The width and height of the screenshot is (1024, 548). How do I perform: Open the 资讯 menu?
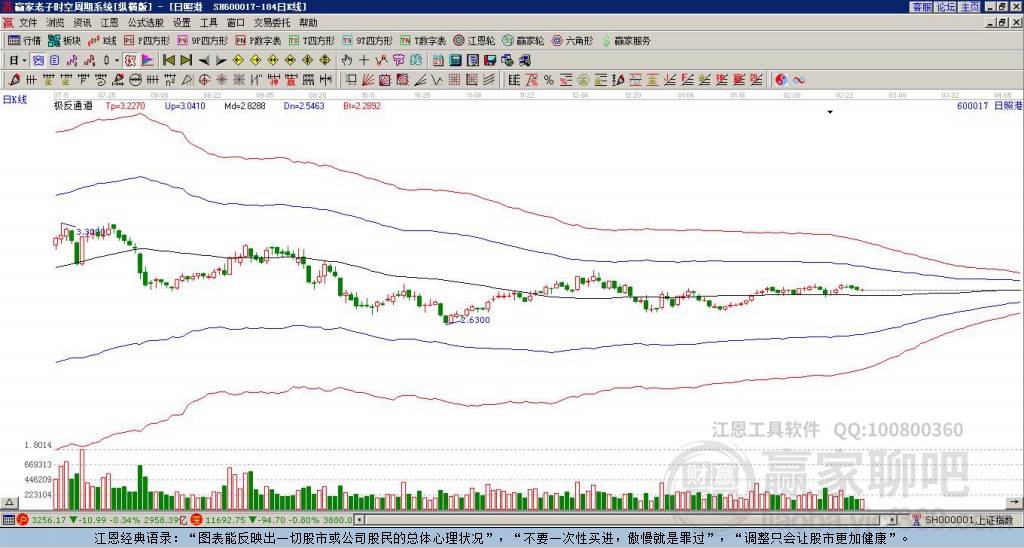point(82,23)
